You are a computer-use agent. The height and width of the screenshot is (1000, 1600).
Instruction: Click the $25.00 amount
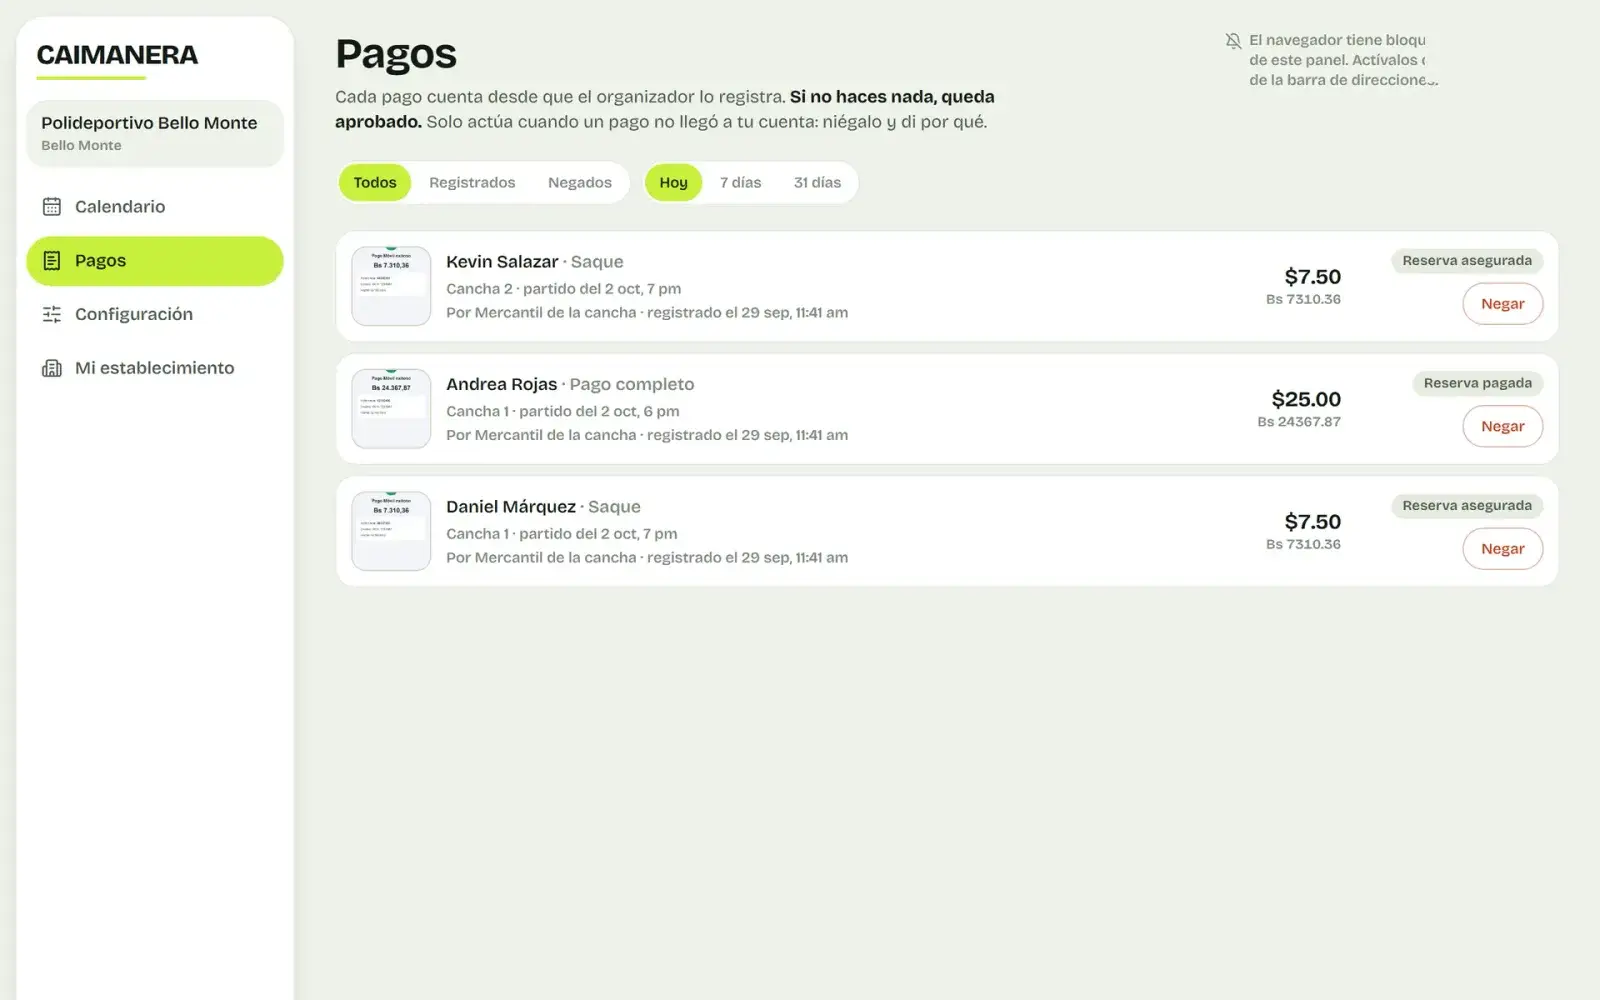tap(1306, 400)
